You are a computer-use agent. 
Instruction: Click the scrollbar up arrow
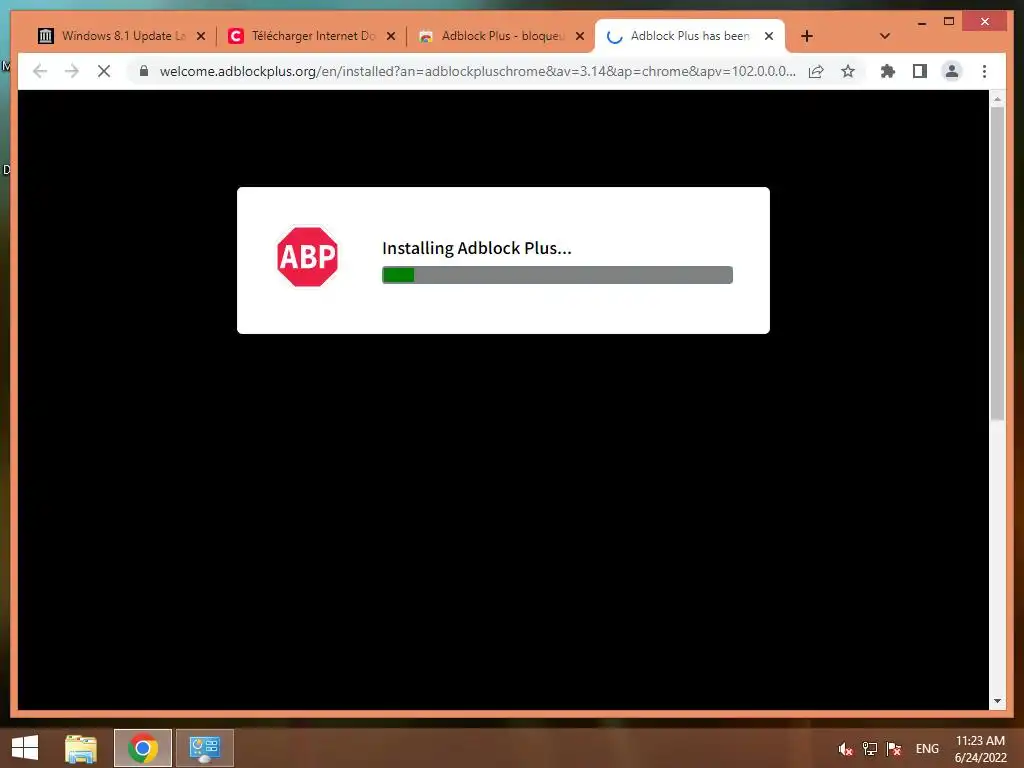click(997, 99)
